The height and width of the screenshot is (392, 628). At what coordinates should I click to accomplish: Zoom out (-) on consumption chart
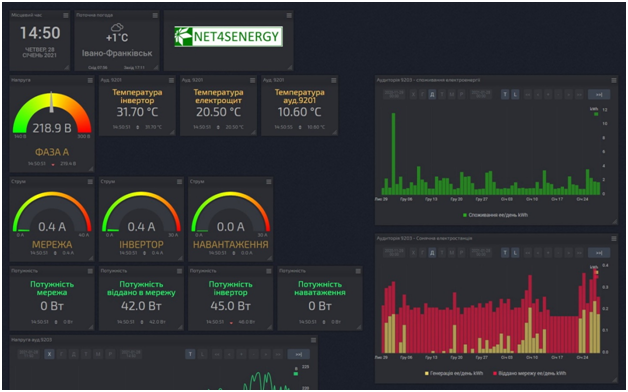tap(558, 94)
